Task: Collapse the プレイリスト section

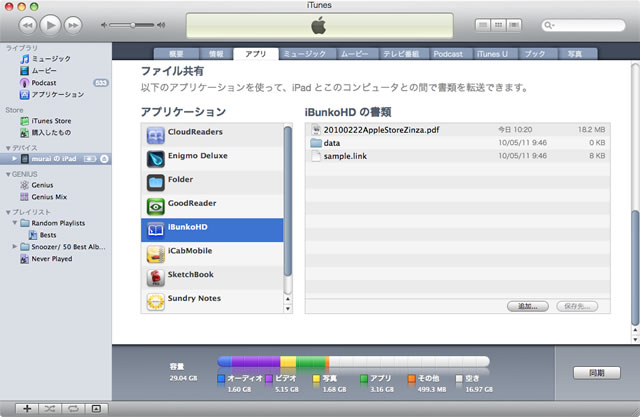Action: tap(8, 212)
